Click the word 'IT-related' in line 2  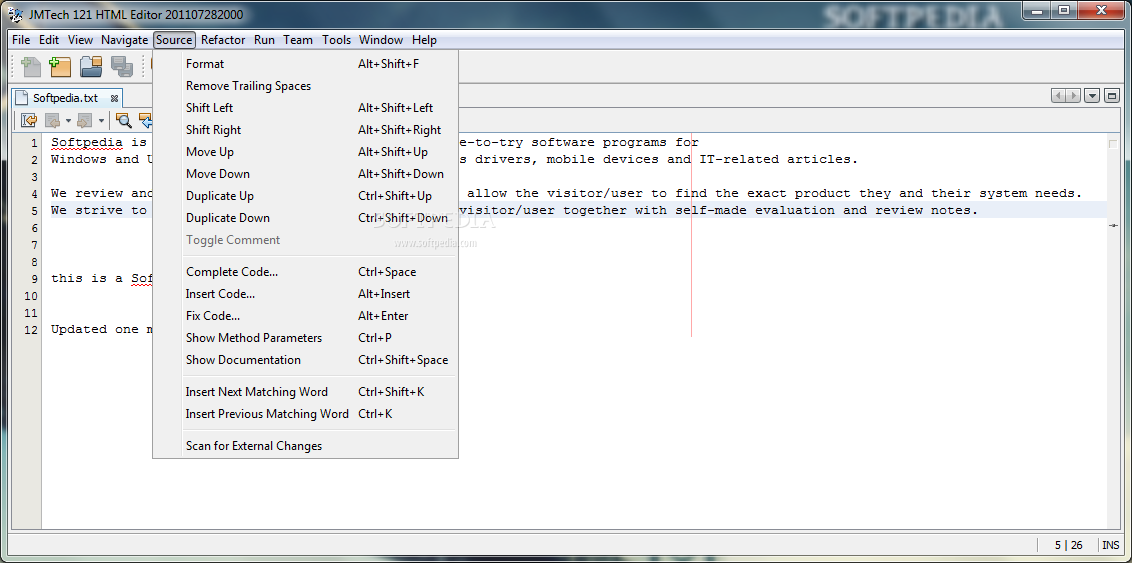(x=739, y=160)
